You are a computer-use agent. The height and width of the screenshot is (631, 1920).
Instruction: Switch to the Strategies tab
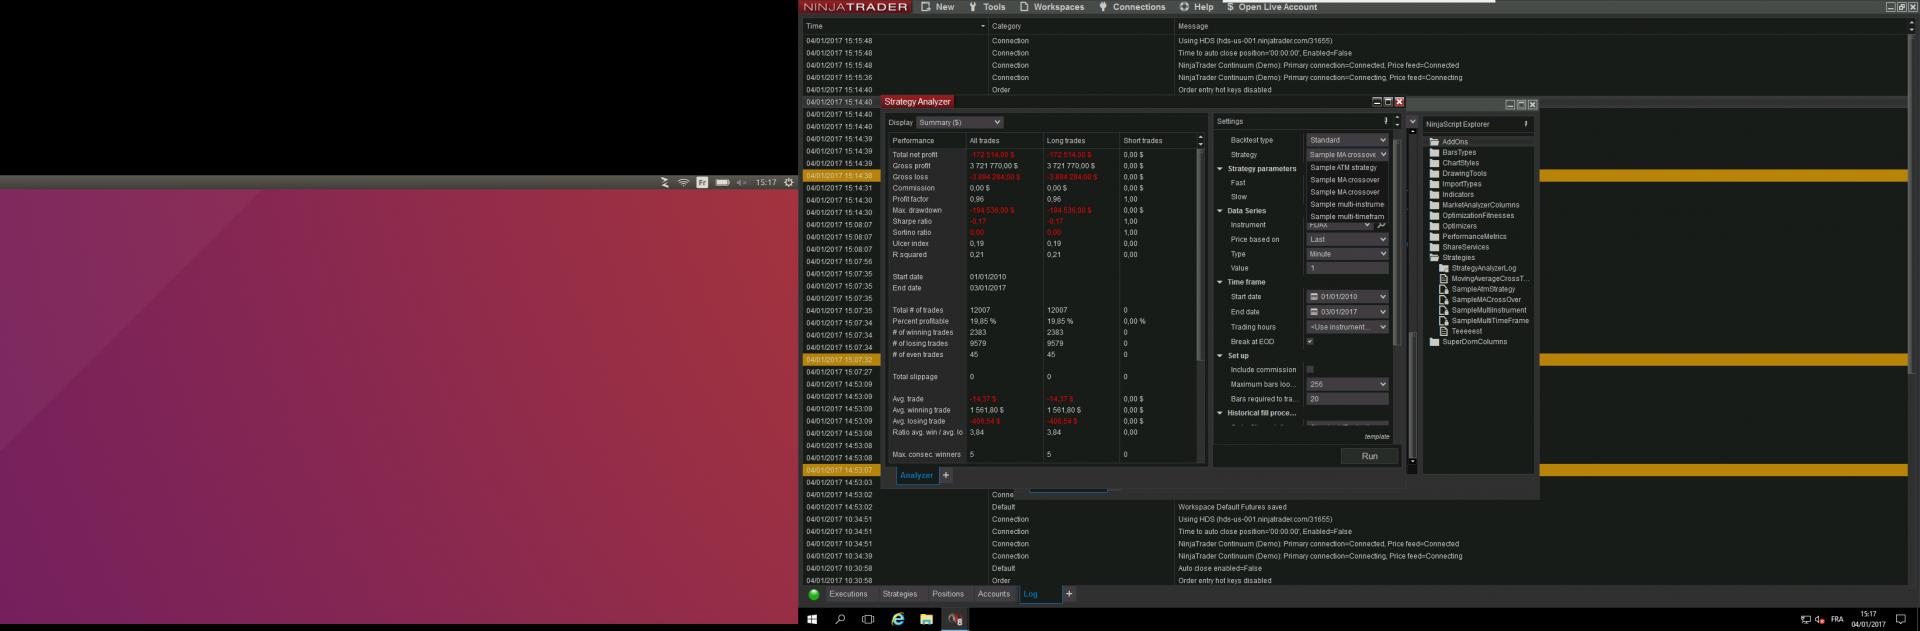point(900,594)
